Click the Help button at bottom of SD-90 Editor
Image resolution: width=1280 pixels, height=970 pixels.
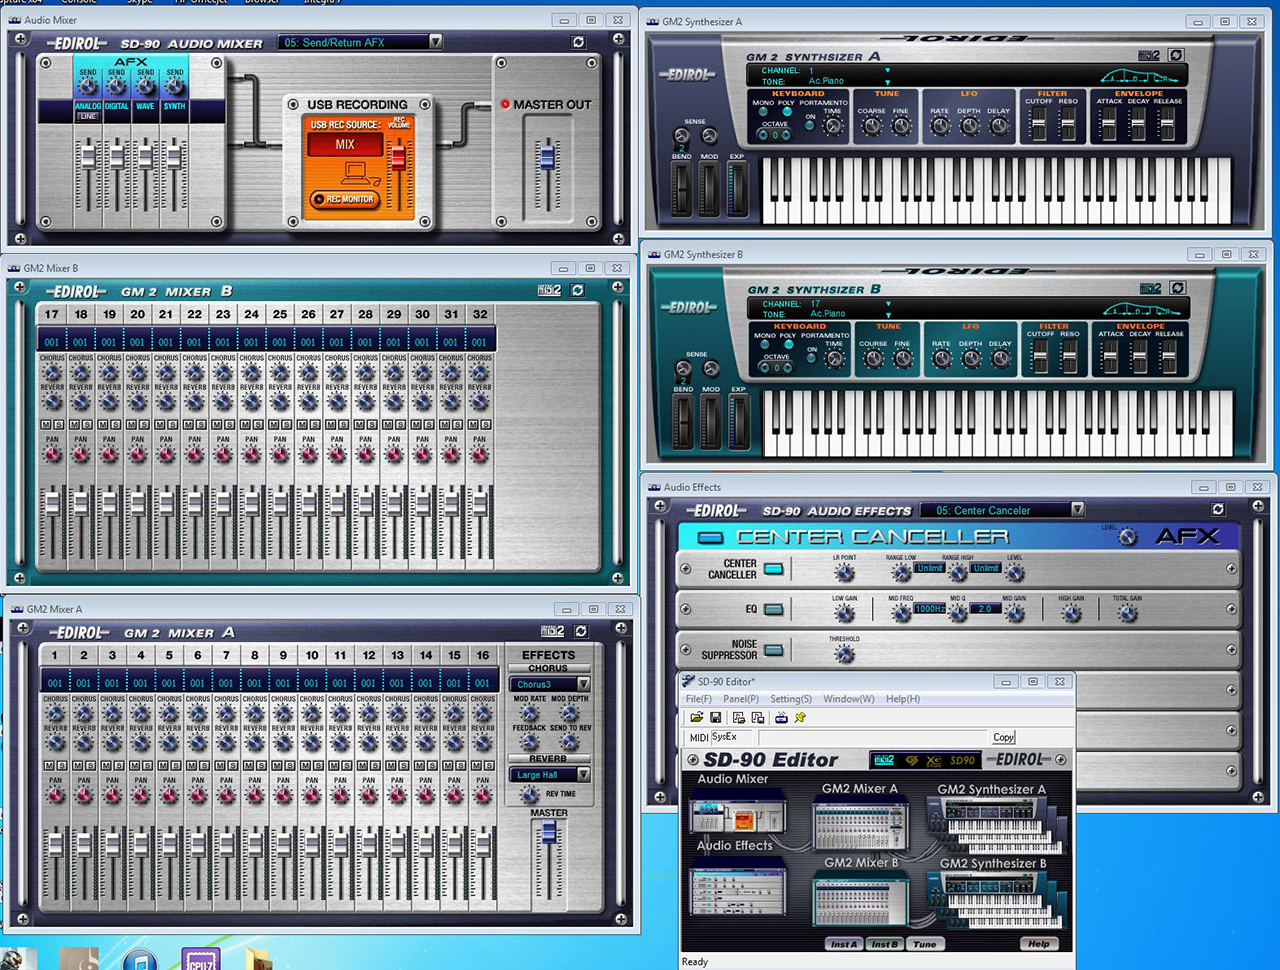pyautogui.click(x=1039, y=944)
